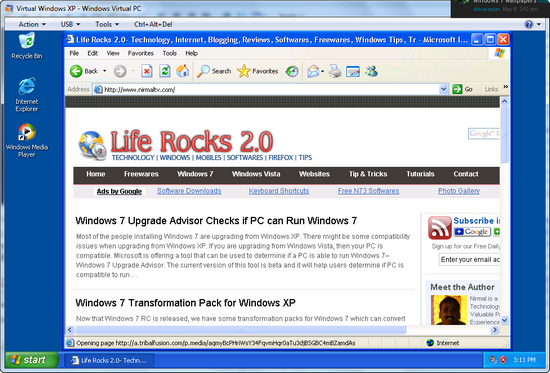Image resolution: width=550 pixels, height=373 pixels.
Task: Open the Virtual PC Action dropdown
Action: (32, 24)
